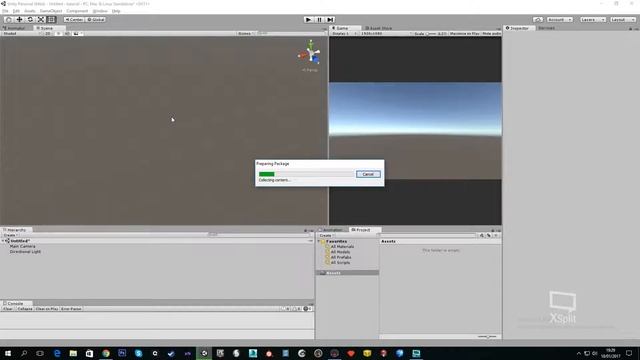
Task: Adjust the Game view Scale slider
Action: pos(432,34)
